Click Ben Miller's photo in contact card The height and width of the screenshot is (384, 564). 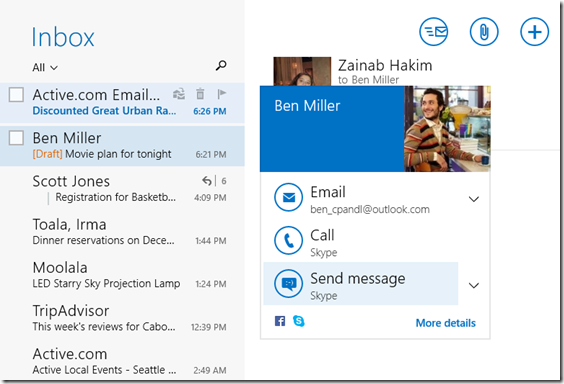coord(447,128)
